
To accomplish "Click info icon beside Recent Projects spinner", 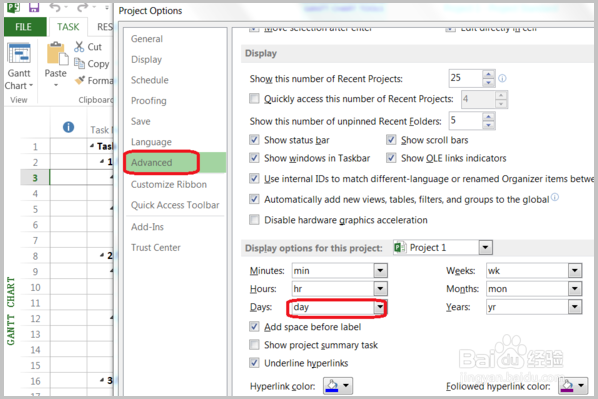I will click(502, 78).
